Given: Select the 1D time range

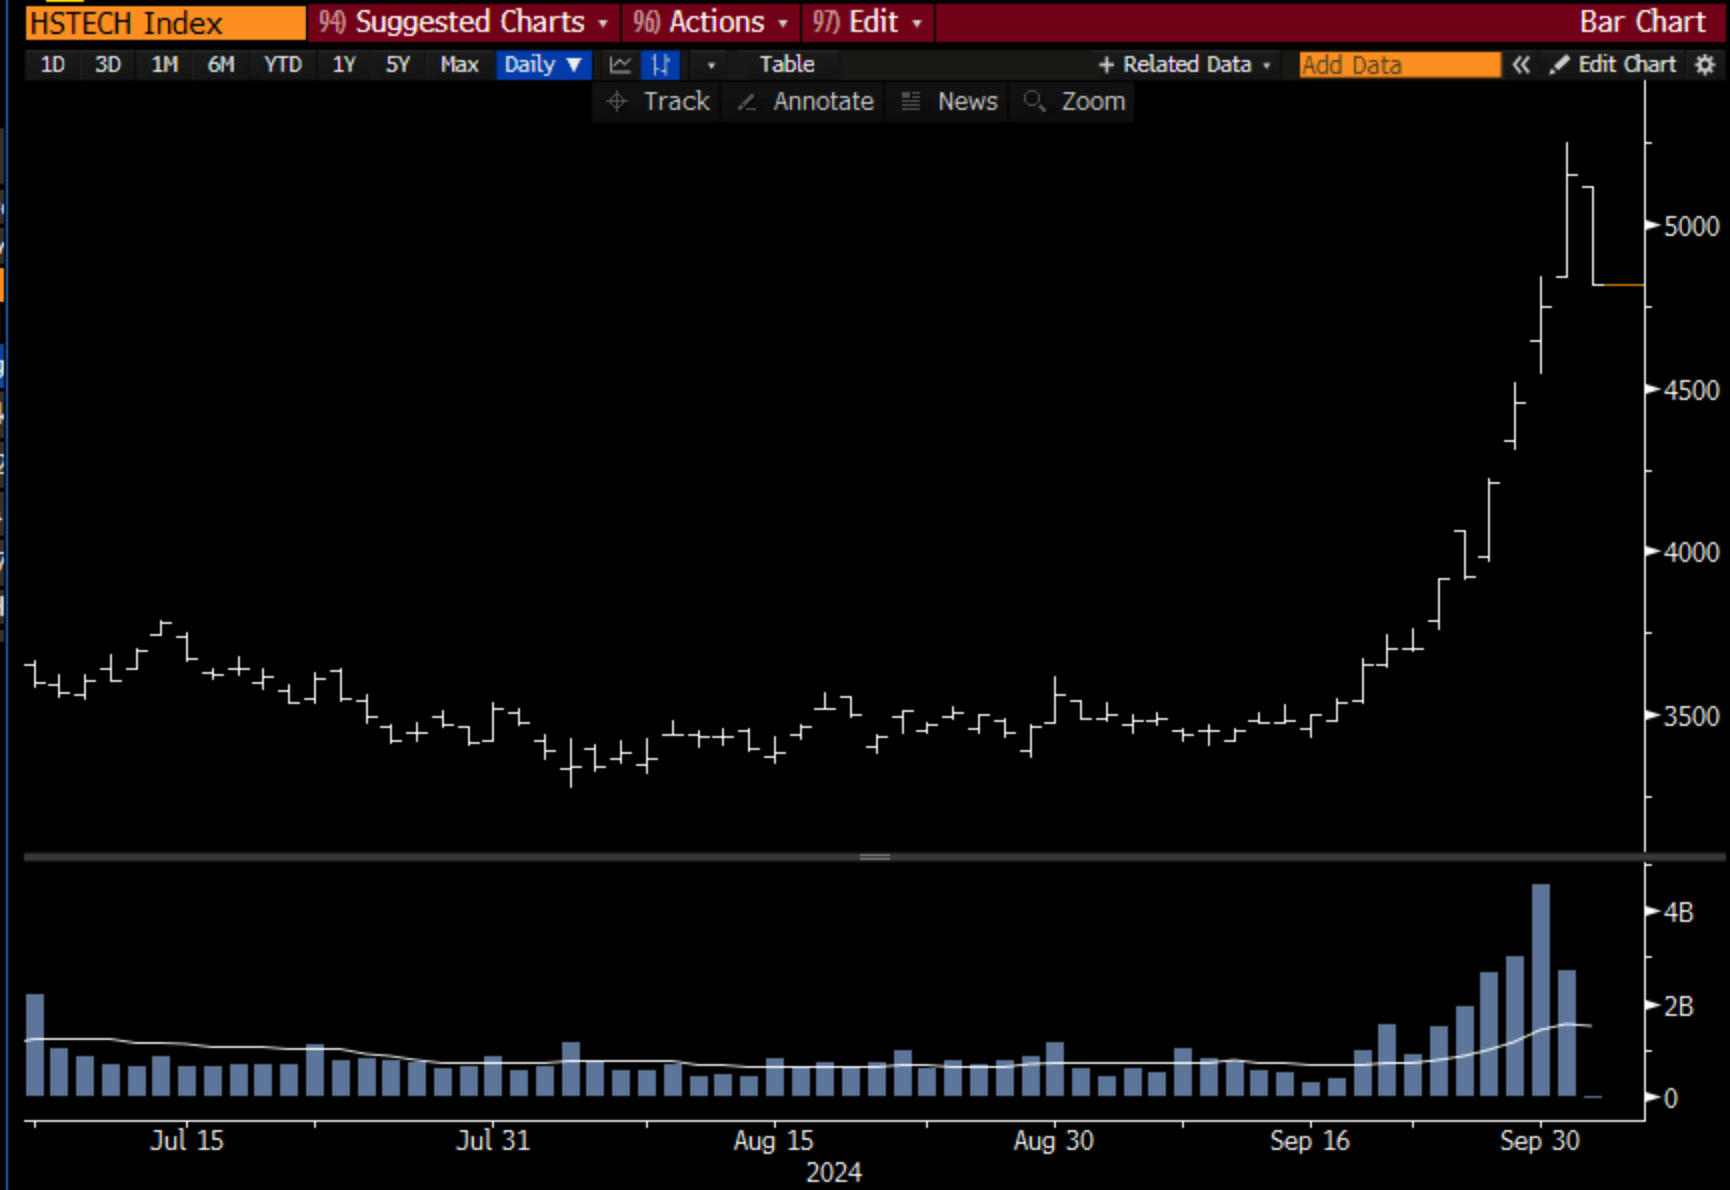Looking at the screenshot, I should coord(52,65).
